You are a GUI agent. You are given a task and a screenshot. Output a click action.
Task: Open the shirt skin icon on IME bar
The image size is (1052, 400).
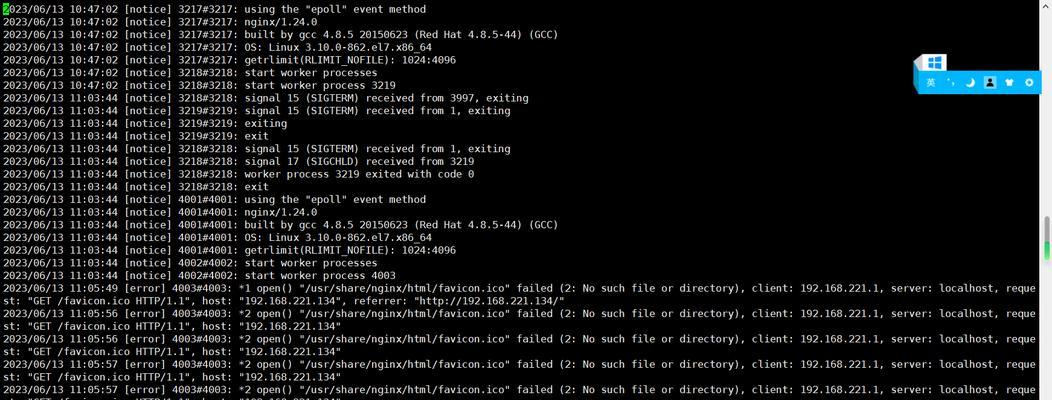tap(1009, 83)
